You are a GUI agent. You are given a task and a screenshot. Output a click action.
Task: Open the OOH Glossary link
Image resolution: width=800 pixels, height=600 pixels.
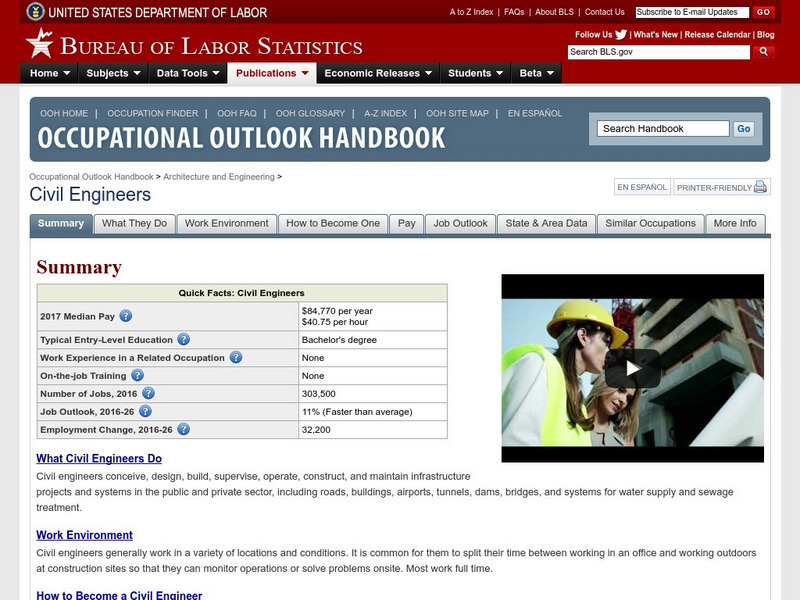pos(311,113)
